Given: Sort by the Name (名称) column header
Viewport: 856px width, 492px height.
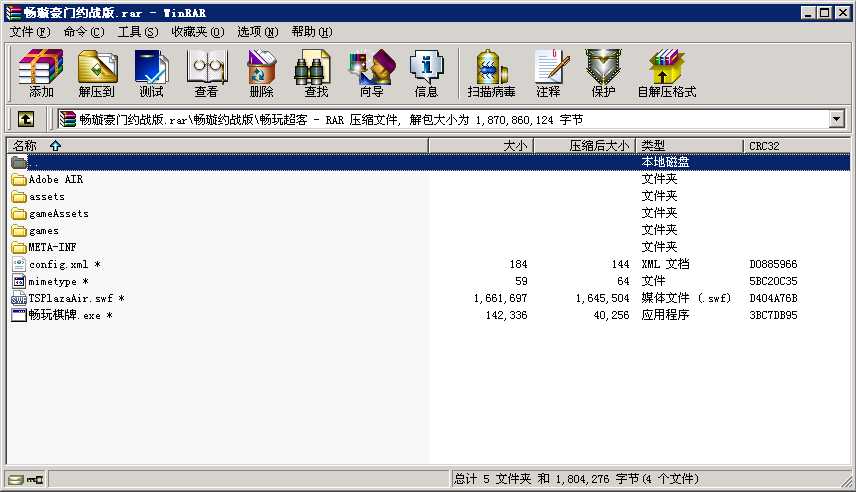Looking at the screenshot, I should (x=218, y=145).
